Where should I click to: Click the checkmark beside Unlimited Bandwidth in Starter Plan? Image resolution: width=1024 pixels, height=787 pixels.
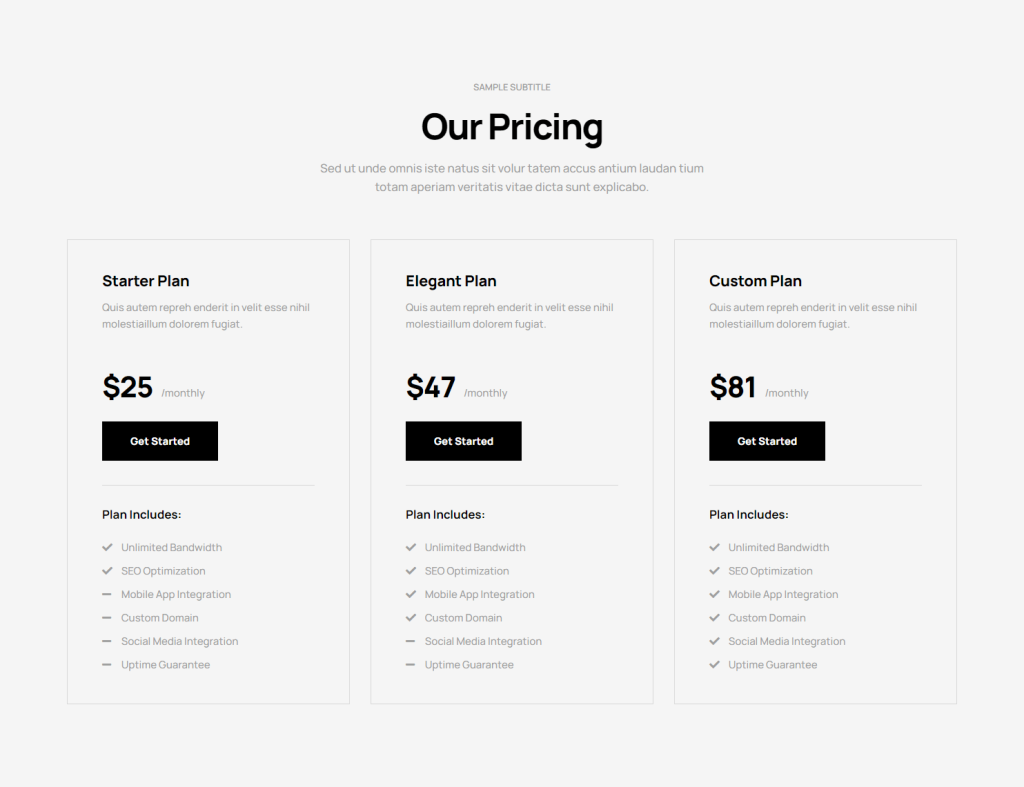point(106,547)
